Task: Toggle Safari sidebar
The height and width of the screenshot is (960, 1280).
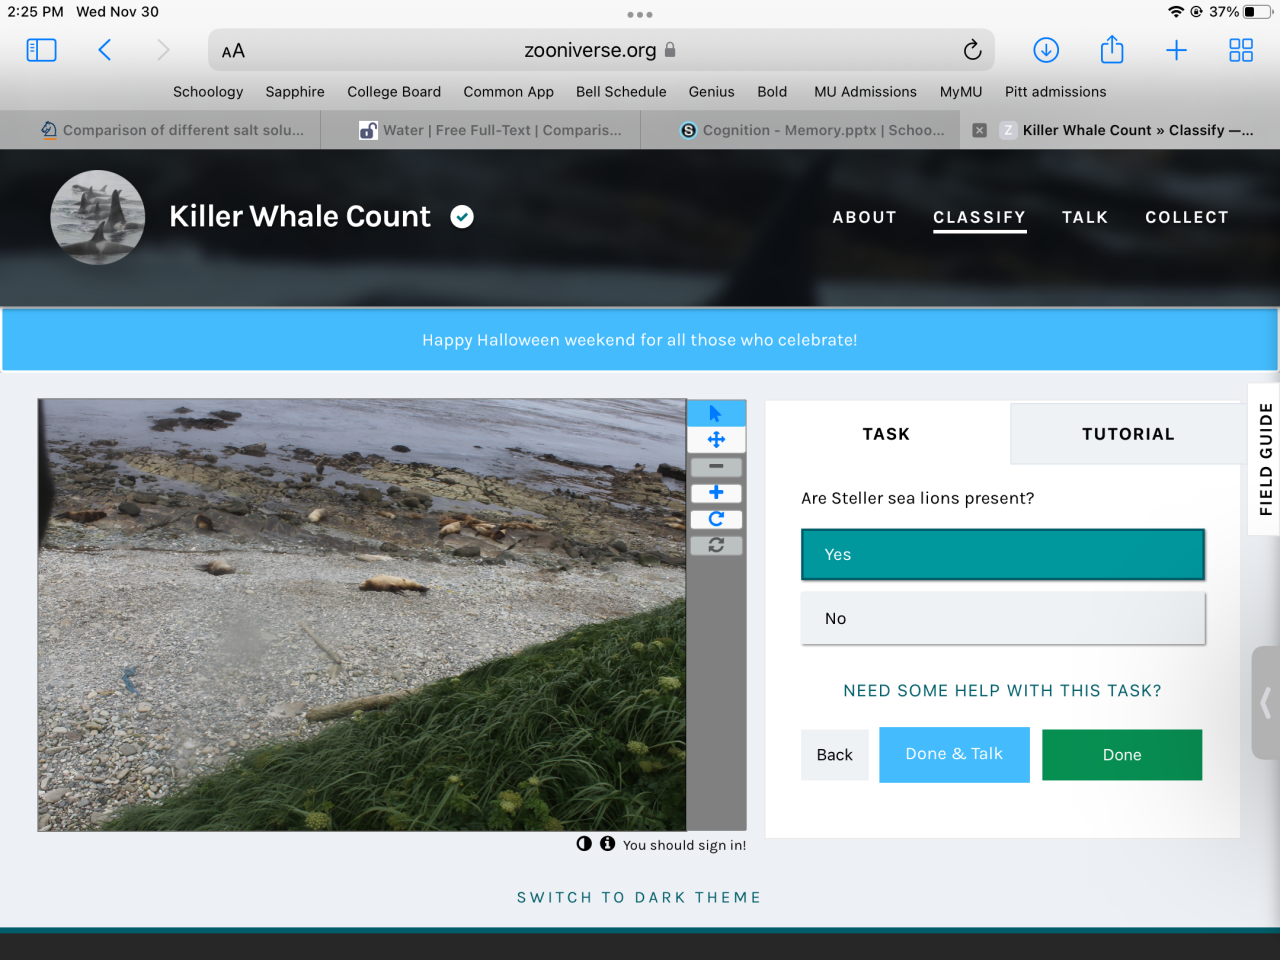Action: point(41,50)
